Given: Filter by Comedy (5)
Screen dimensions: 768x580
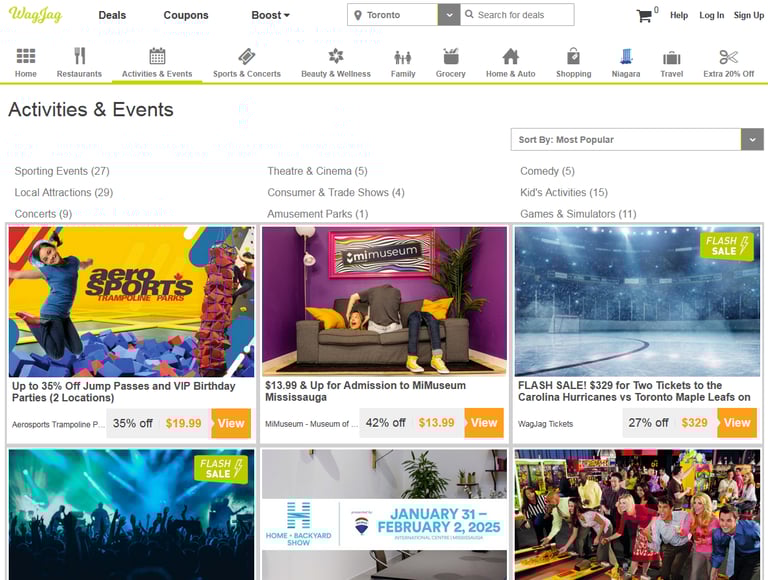Looking at the screenshot, I should point(547,171).
